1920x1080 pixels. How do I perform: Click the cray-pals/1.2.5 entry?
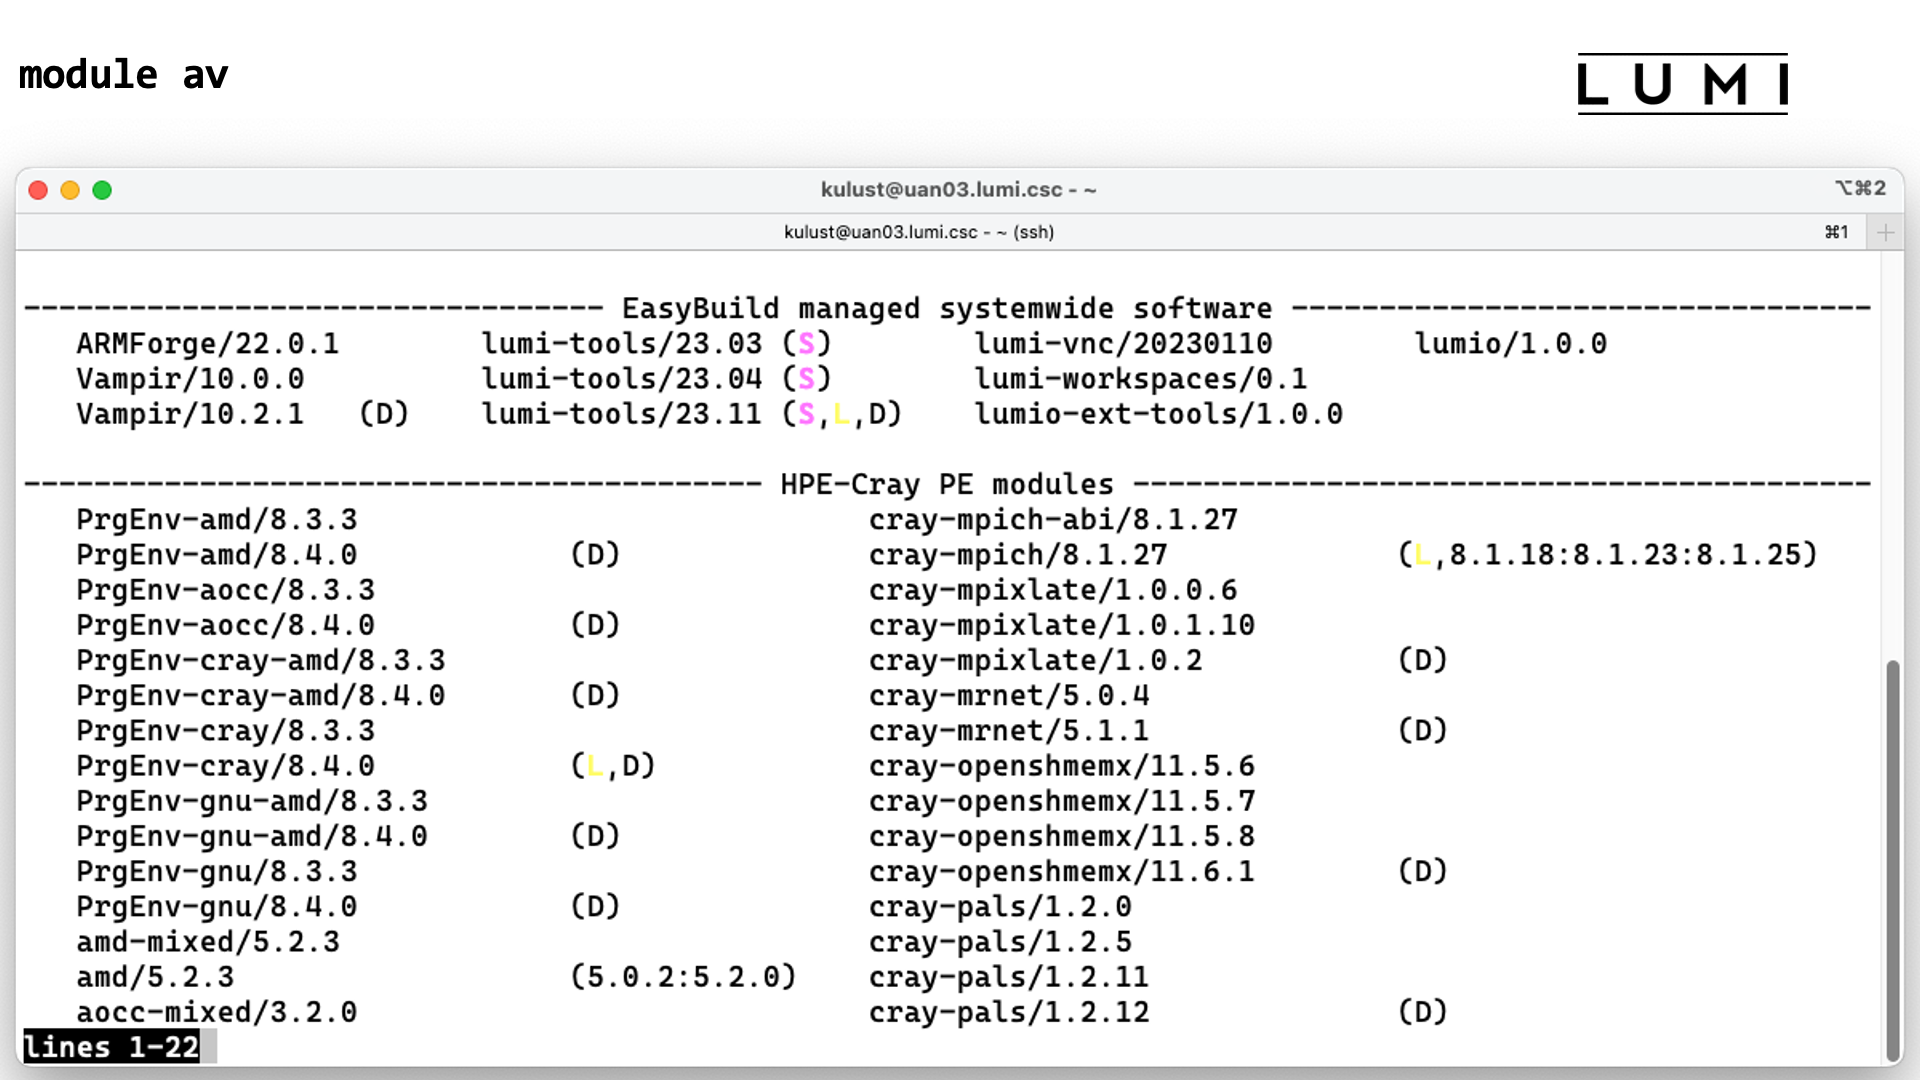coord(1000,942)
